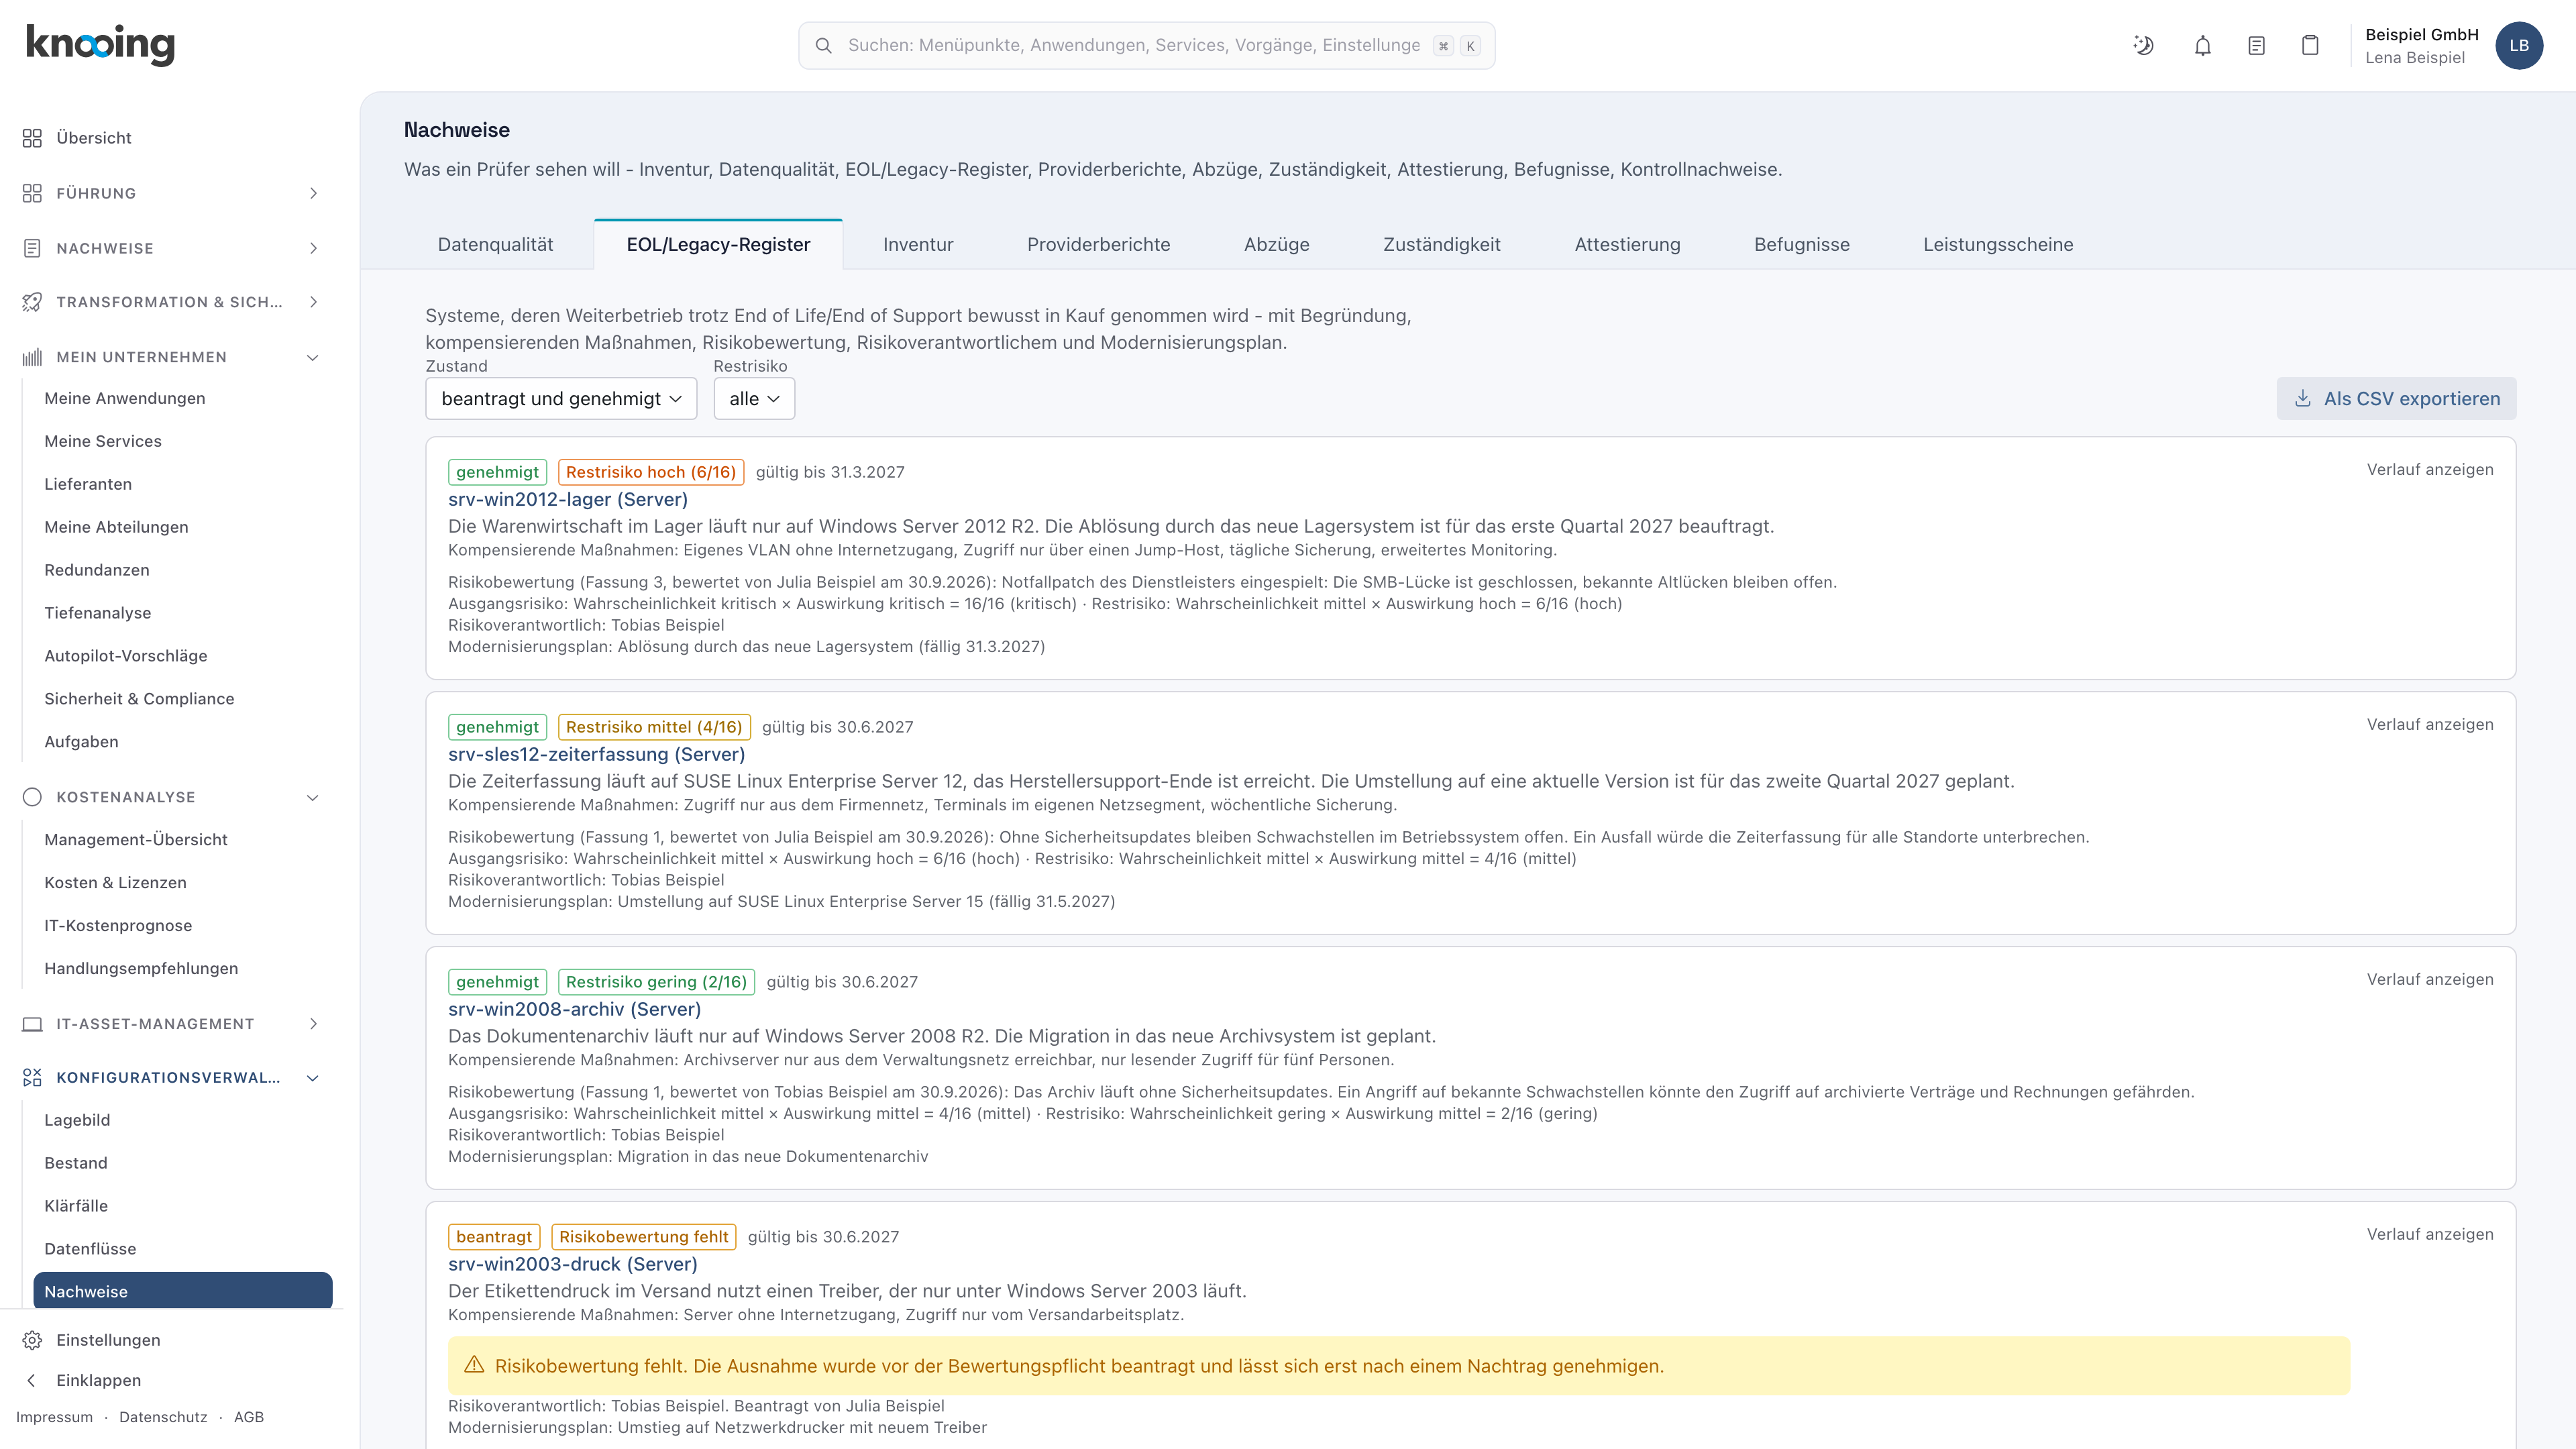The width and height of the screenshot is (2576, 1449).
Task: Open the clipboard icon in header
Action: point(2310,45)
